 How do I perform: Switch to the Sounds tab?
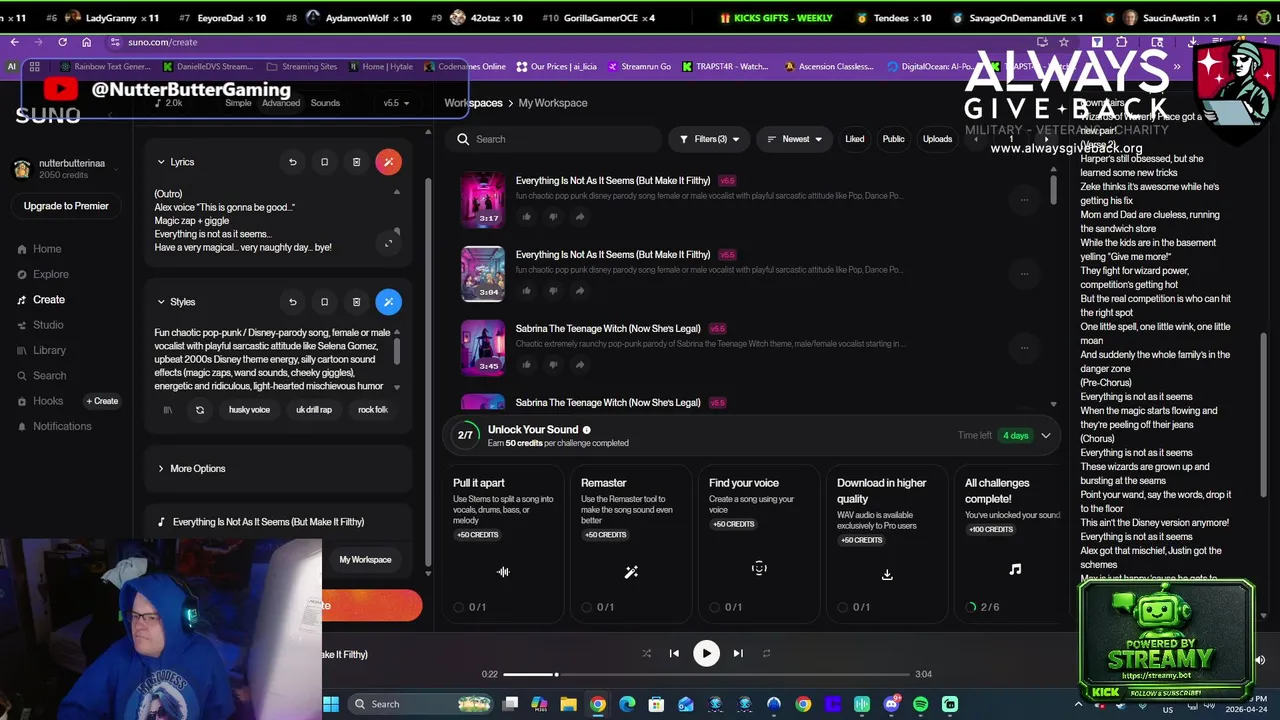pos(325,103)
